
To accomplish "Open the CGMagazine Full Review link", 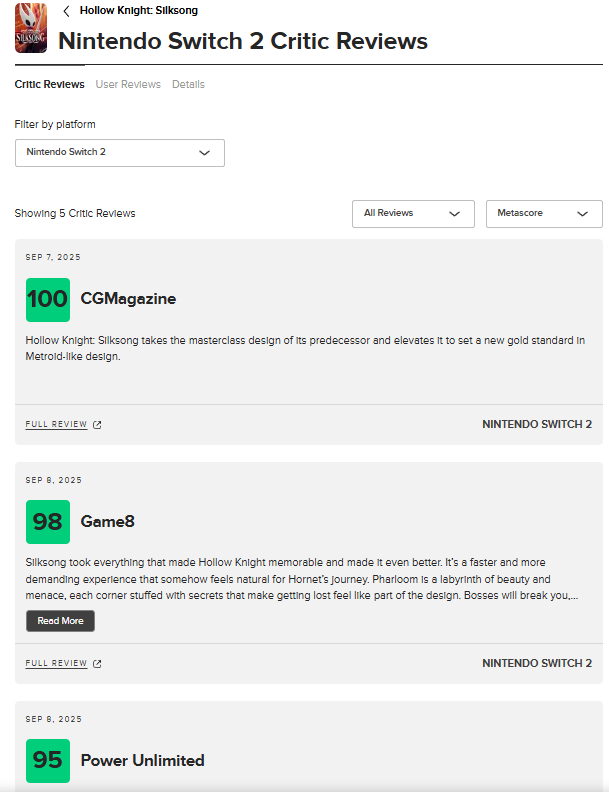I will [x=57, y=425].
